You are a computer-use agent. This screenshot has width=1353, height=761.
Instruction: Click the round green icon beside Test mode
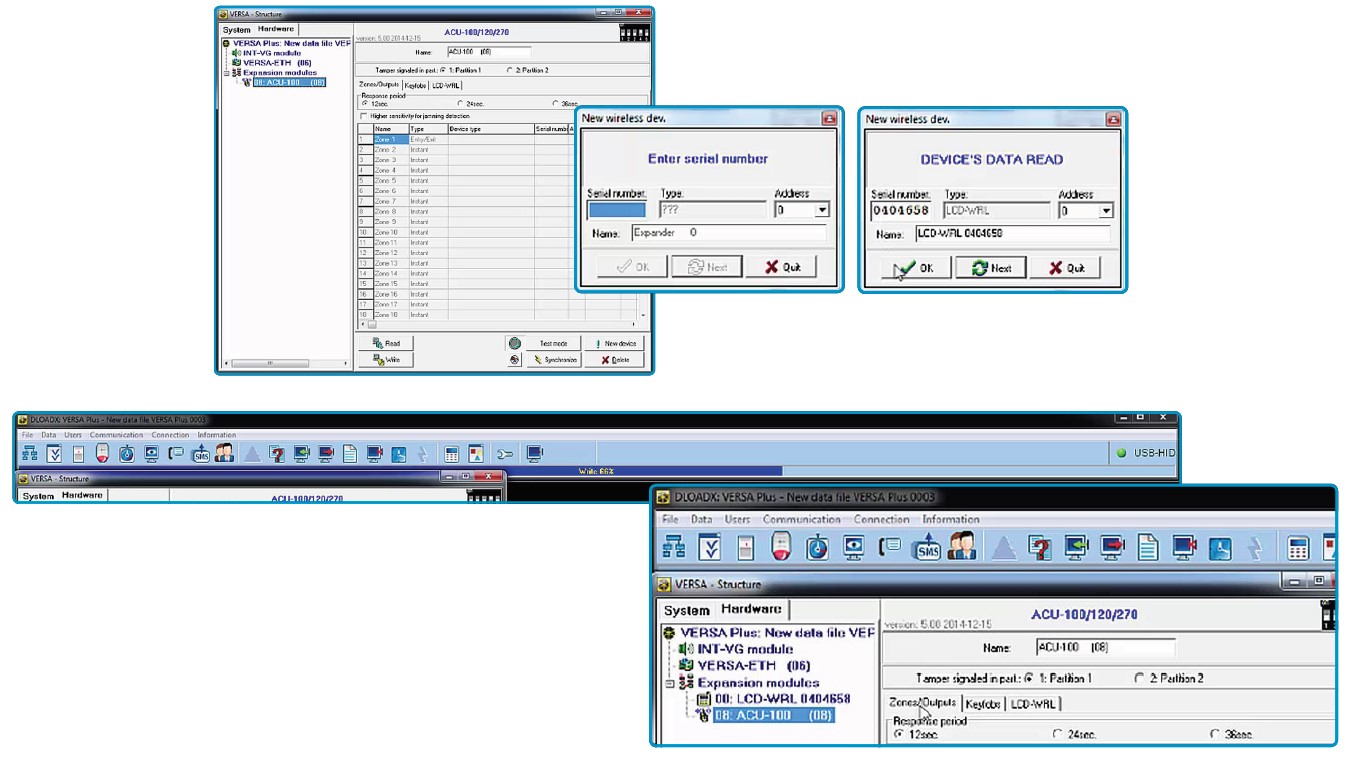point(514,343)
